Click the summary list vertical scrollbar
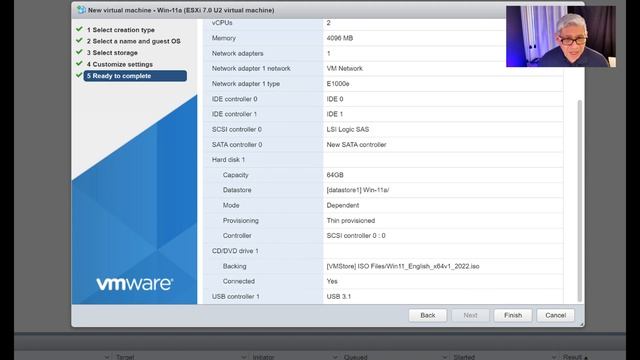This screenshot has height=360, width=640. point(580,200)
